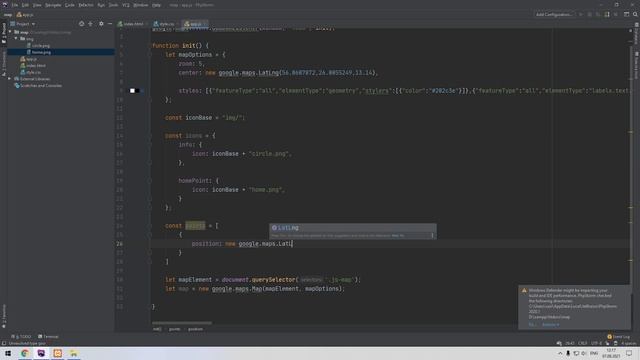Open the Project view dropdown
The width and height of the screenshot is (640, 360).
point(23,24)
